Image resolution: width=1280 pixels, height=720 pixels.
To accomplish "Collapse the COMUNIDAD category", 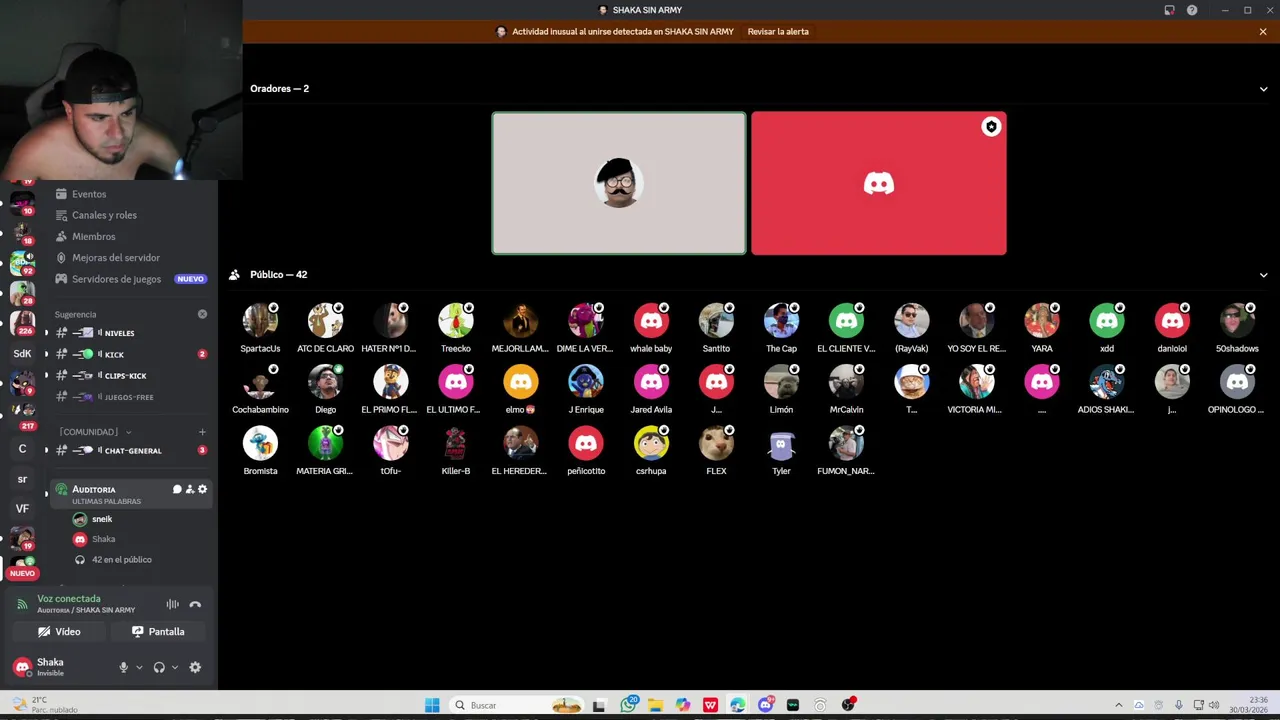I will [95, 432].
